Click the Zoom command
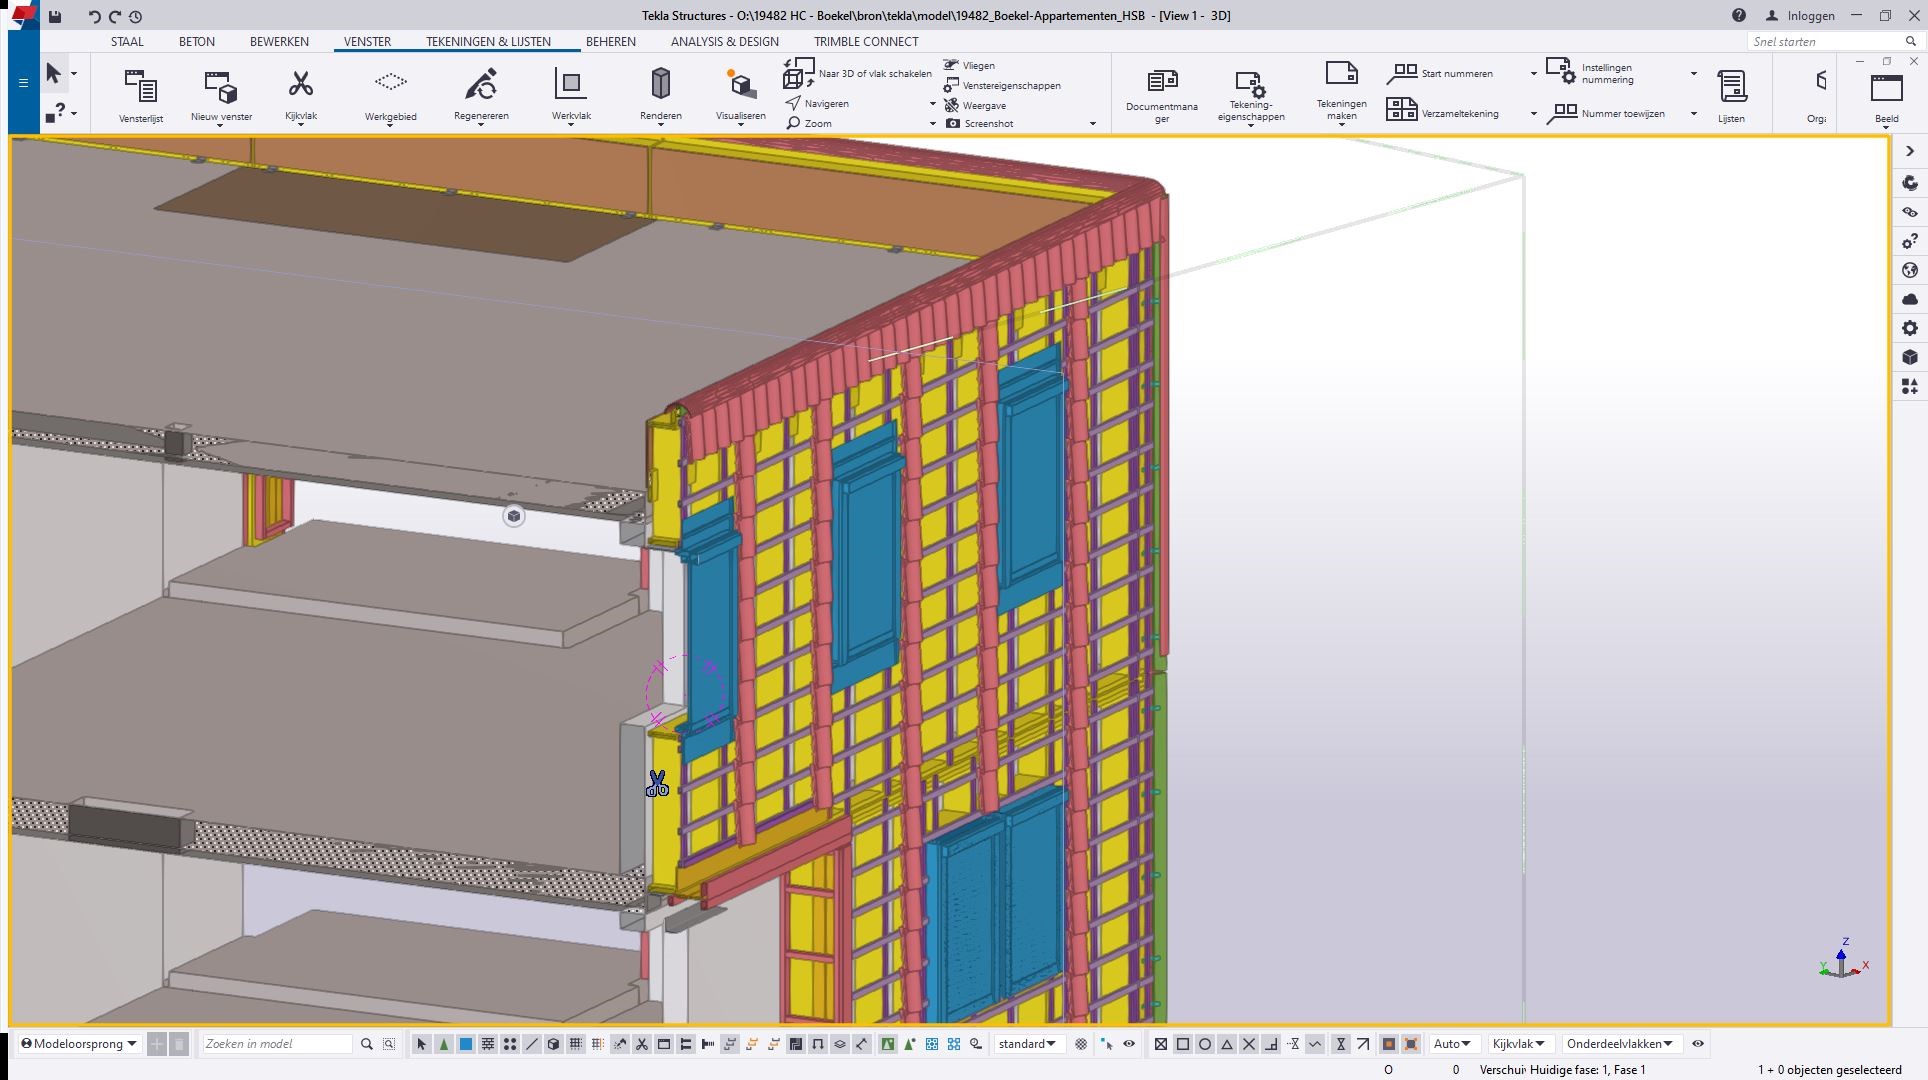 (809, 124)
